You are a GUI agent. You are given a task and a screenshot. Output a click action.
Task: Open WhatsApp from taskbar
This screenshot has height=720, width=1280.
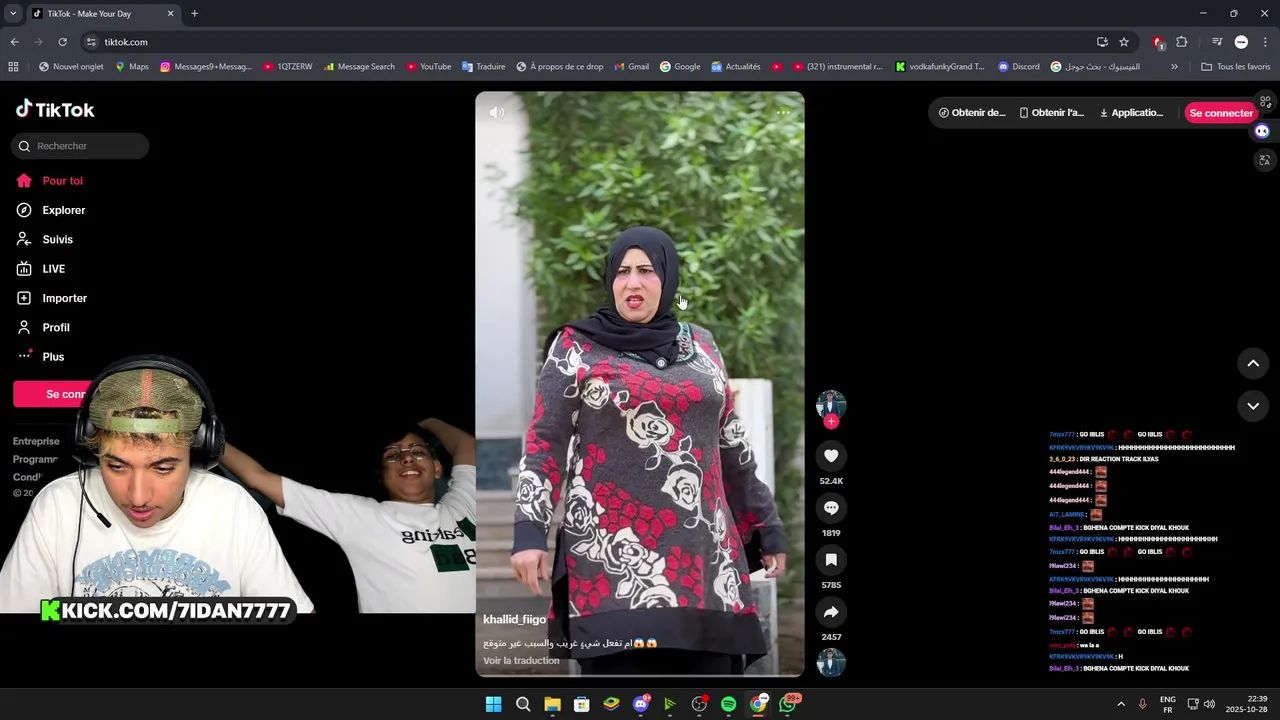[x=788, y=704]
